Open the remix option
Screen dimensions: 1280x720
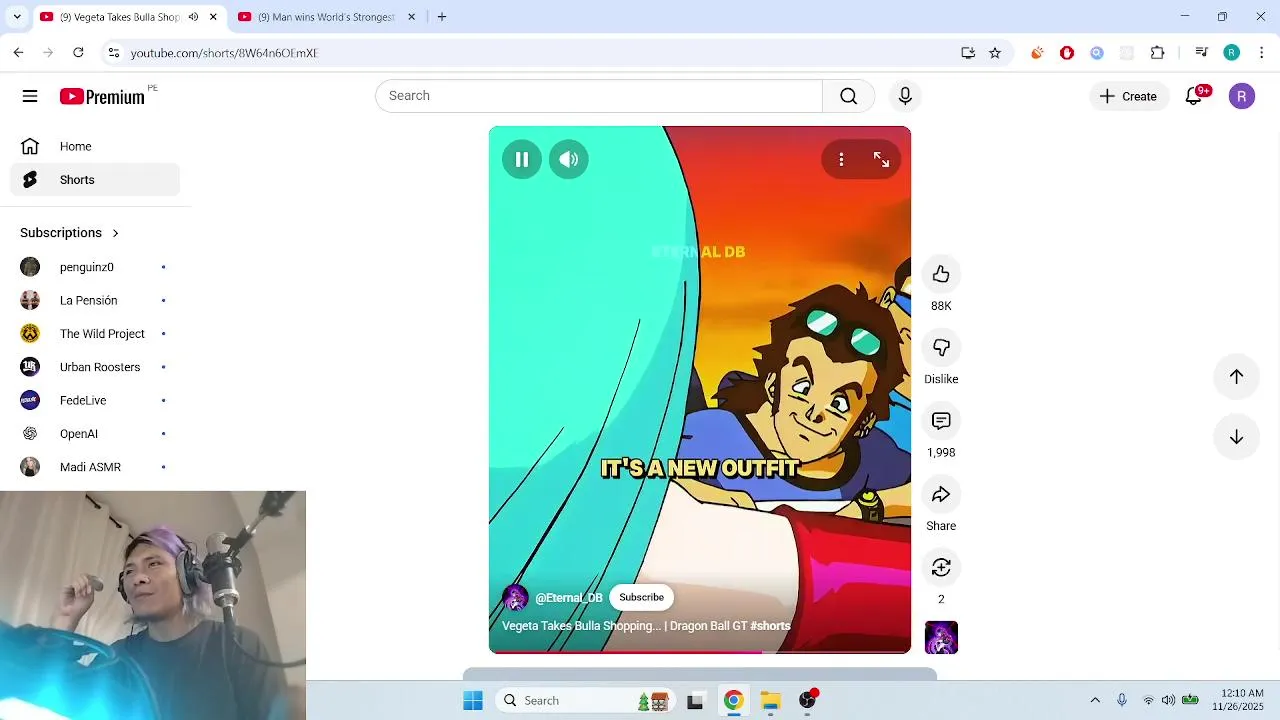[941, 567]
